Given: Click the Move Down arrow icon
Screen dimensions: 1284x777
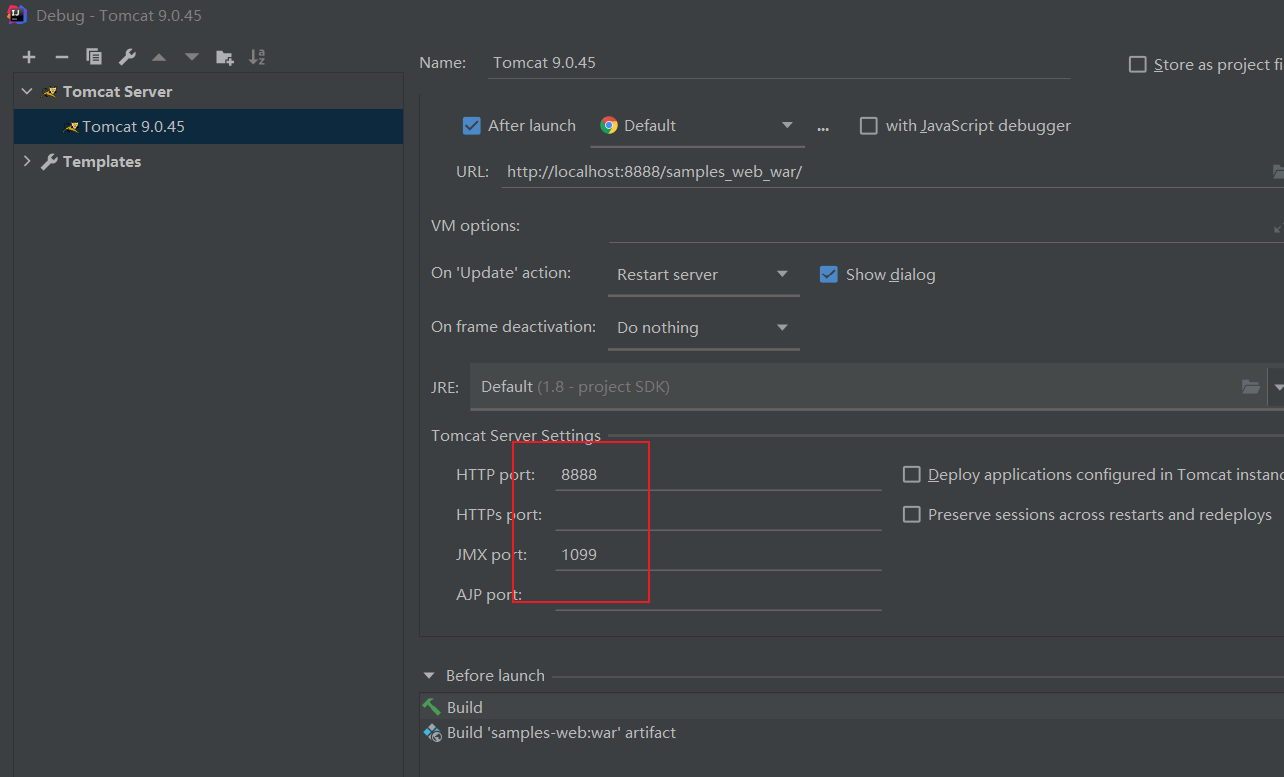Looking at the screenshot, I should (192, 57).
